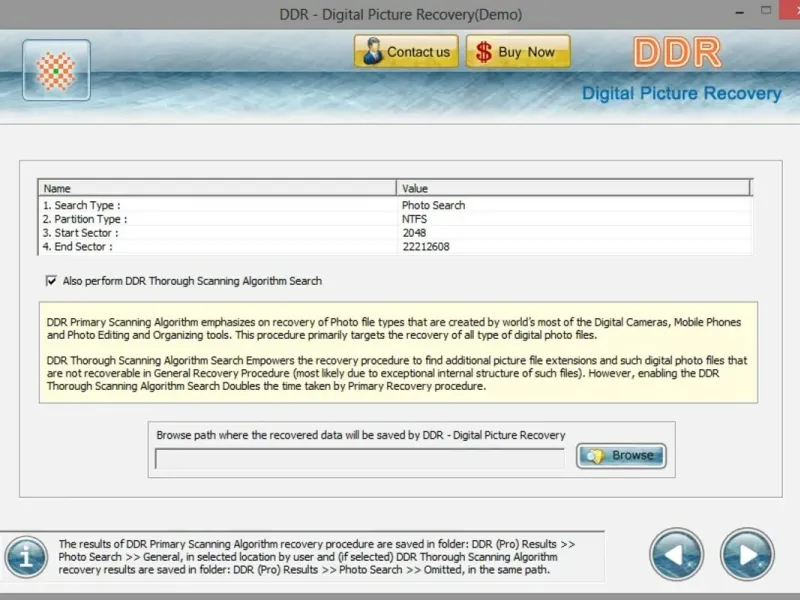Screen dimensions: 800x600
Task: Select the '4. End Sector :' row
Action: pos(395,246)
